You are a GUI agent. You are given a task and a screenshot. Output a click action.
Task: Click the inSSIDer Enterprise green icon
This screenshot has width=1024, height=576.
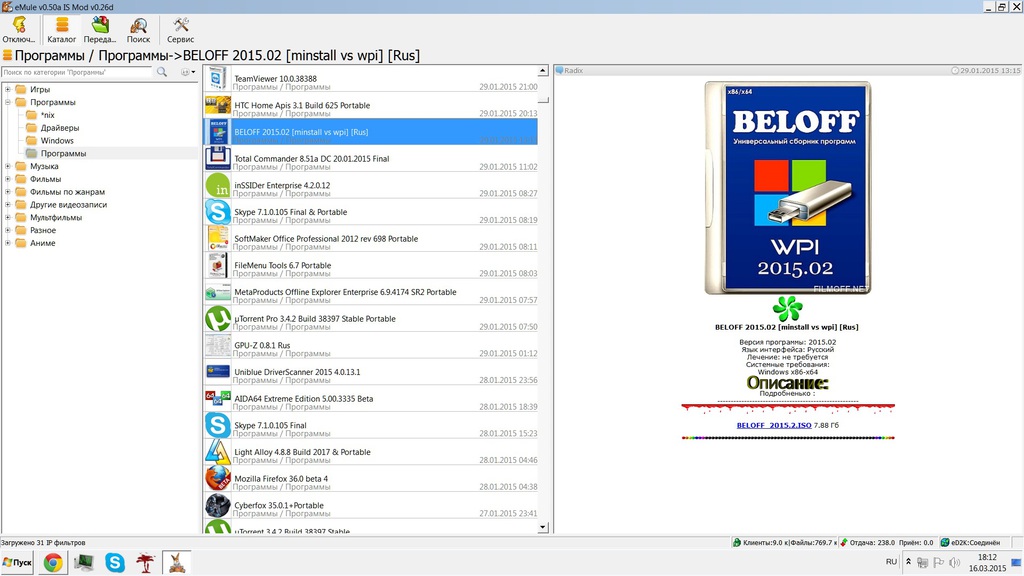point(217,185)
